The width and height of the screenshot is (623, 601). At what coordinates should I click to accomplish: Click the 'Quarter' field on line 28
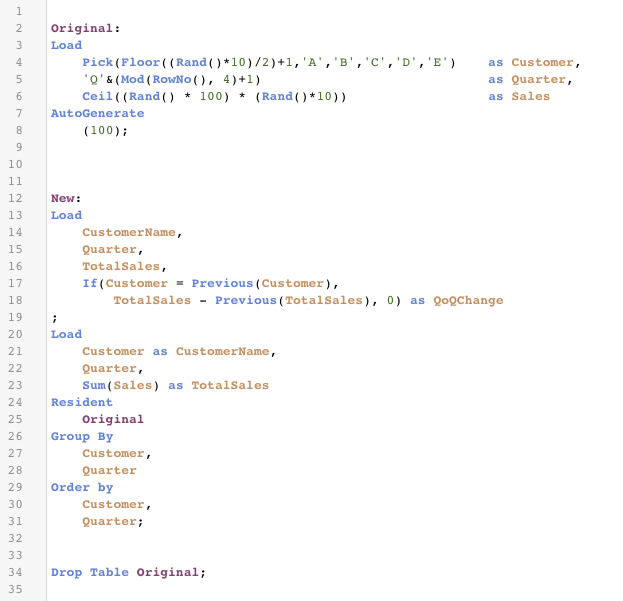tap(109, 471)
